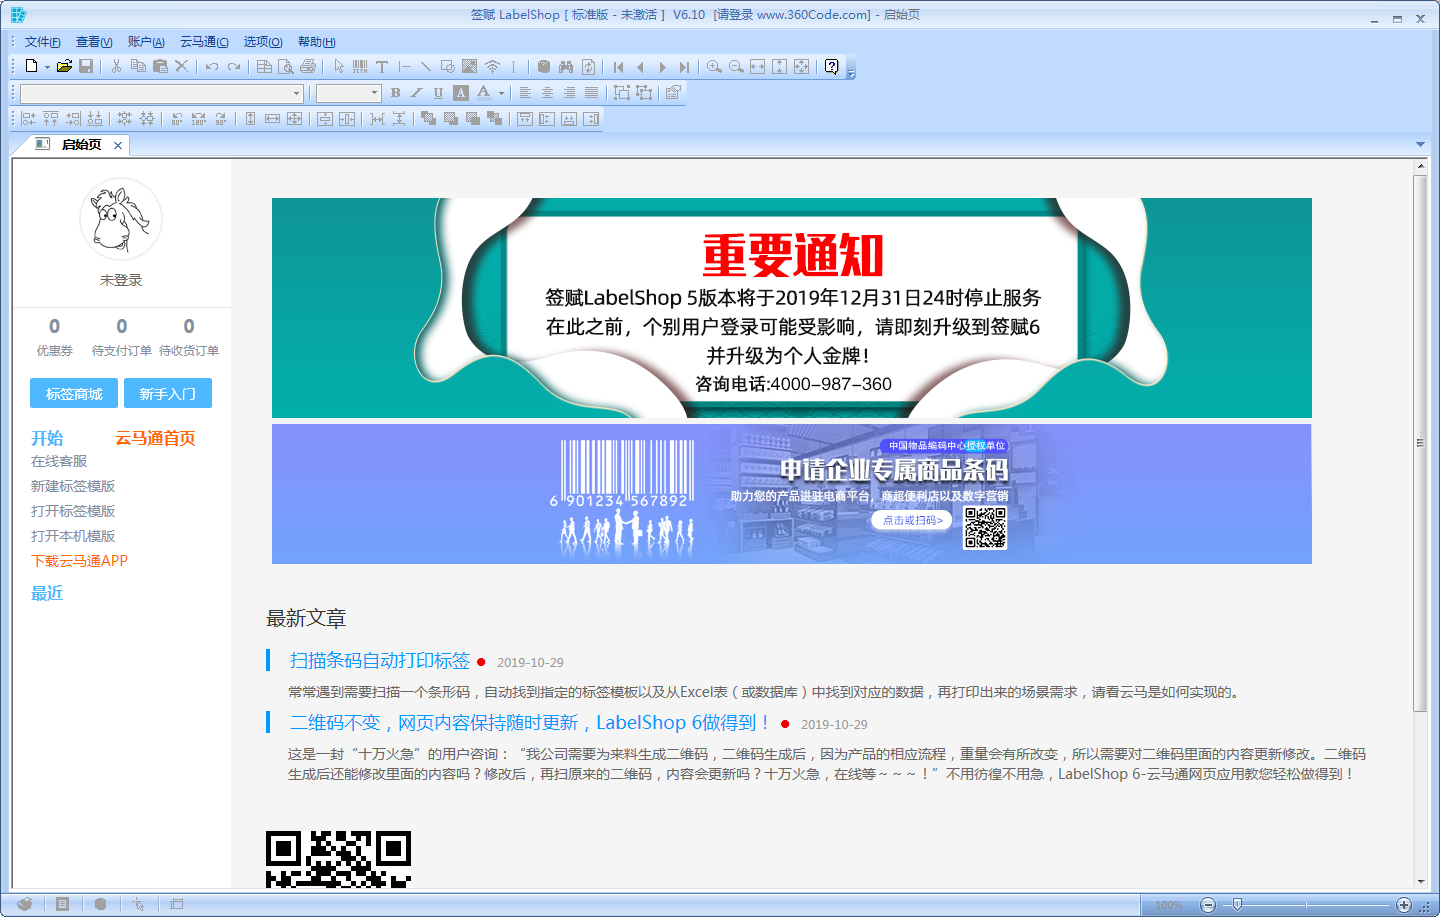Align text right
This screenshot has height=917, width=1440.
coord(569,93)
